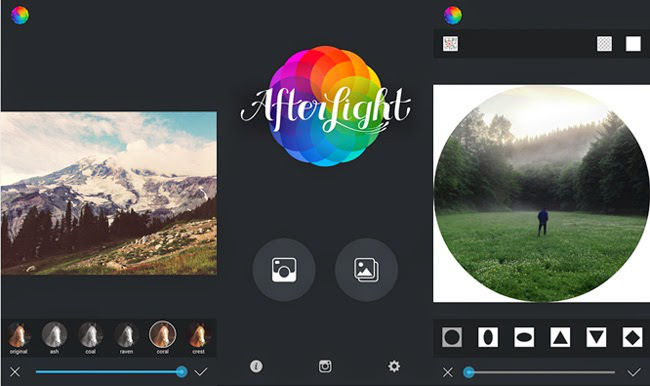Open the photo gallery picker button
The width and height of the screenshot is (650, 386).
[x=366, y=270]
